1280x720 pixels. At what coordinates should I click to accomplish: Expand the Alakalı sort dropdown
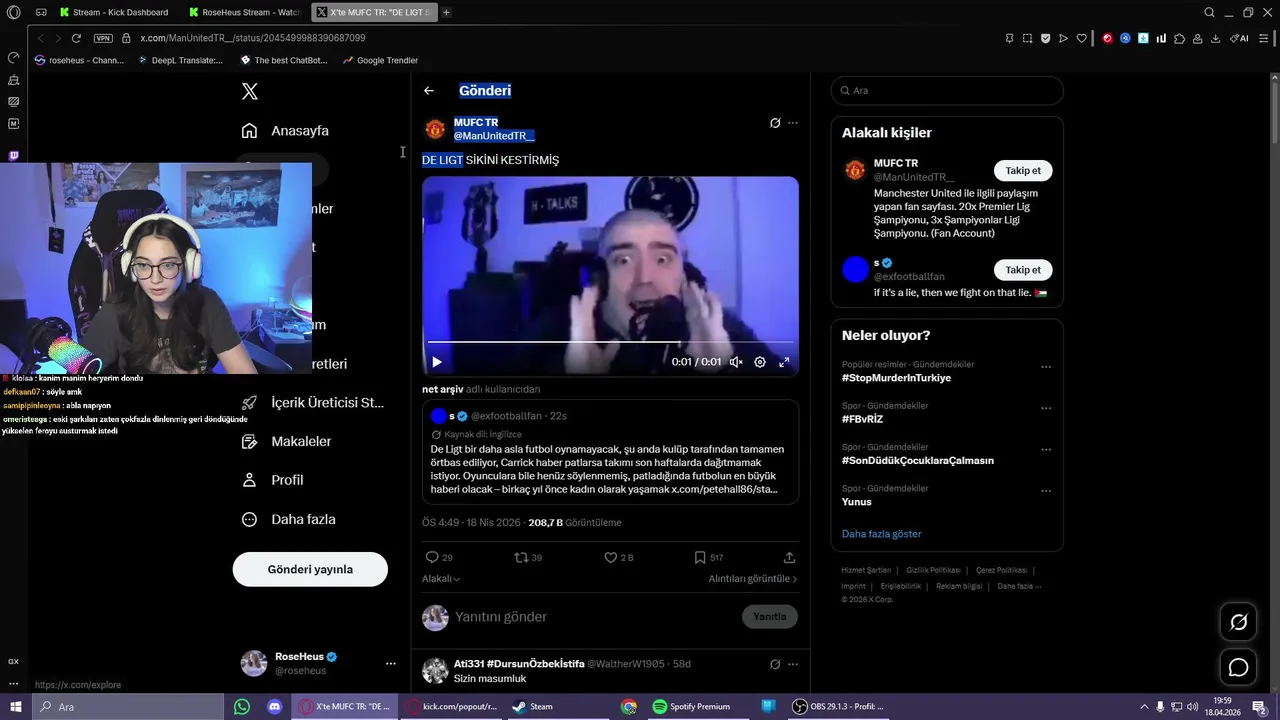[x=441, y=579]
